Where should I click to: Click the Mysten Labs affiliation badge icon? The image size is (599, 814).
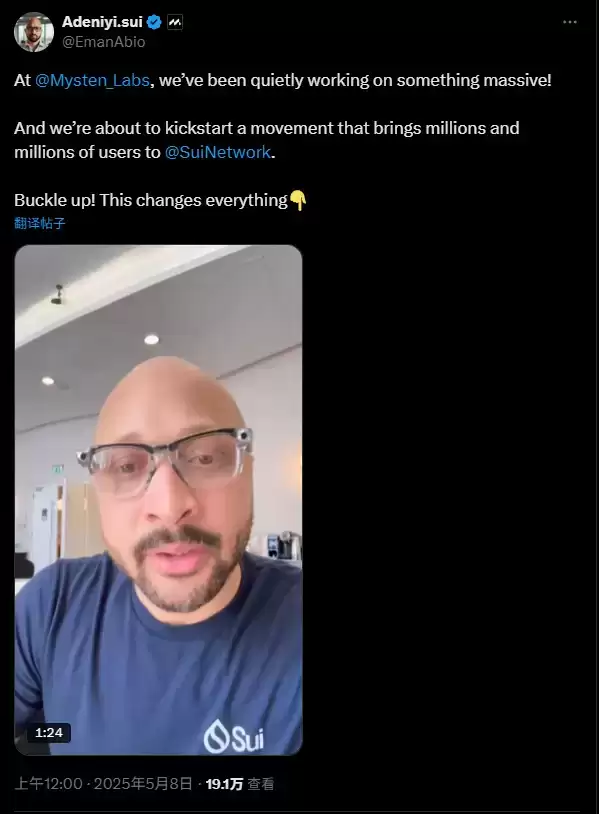point(174,22)
